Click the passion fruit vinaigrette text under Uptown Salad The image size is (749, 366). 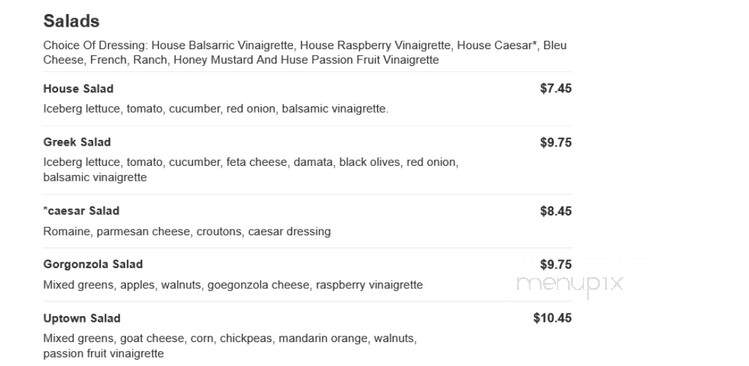click(103, 354)
